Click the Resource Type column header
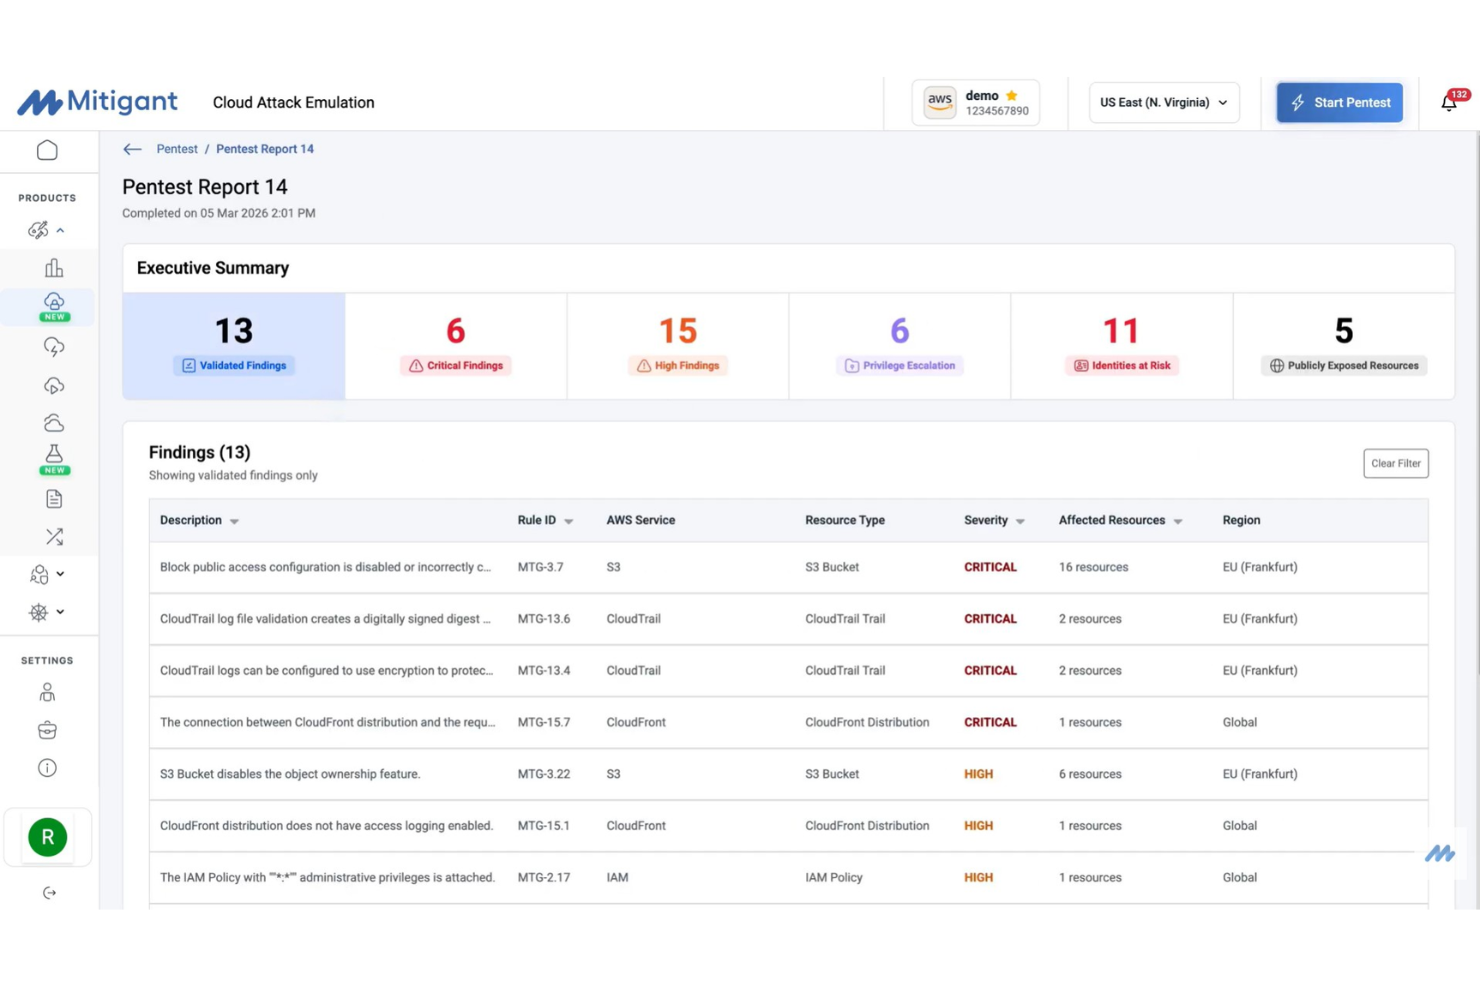The height and width of the screenshot is (987, 1480). [845, 520]
